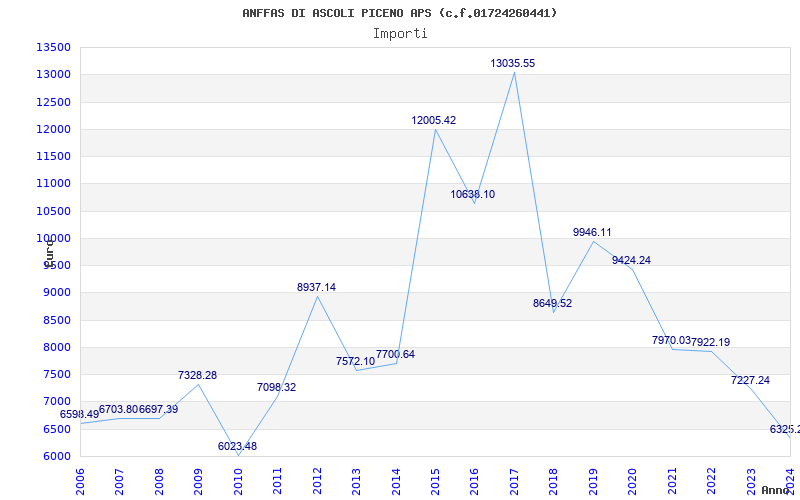Click y-axis tick 6000

pos(56,457)
